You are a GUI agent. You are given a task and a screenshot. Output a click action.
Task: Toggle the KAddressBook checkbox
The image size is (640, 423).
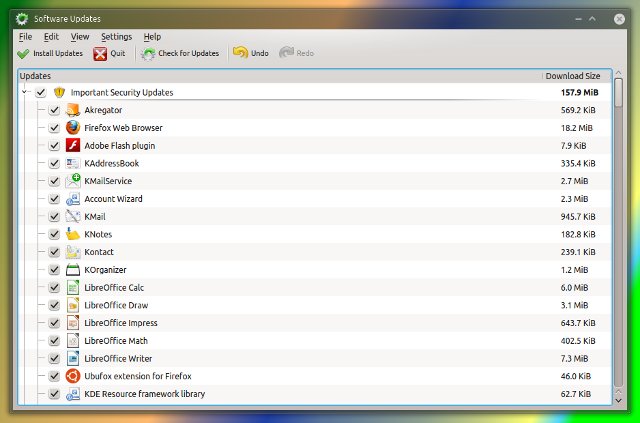click(x=54, y=163)
